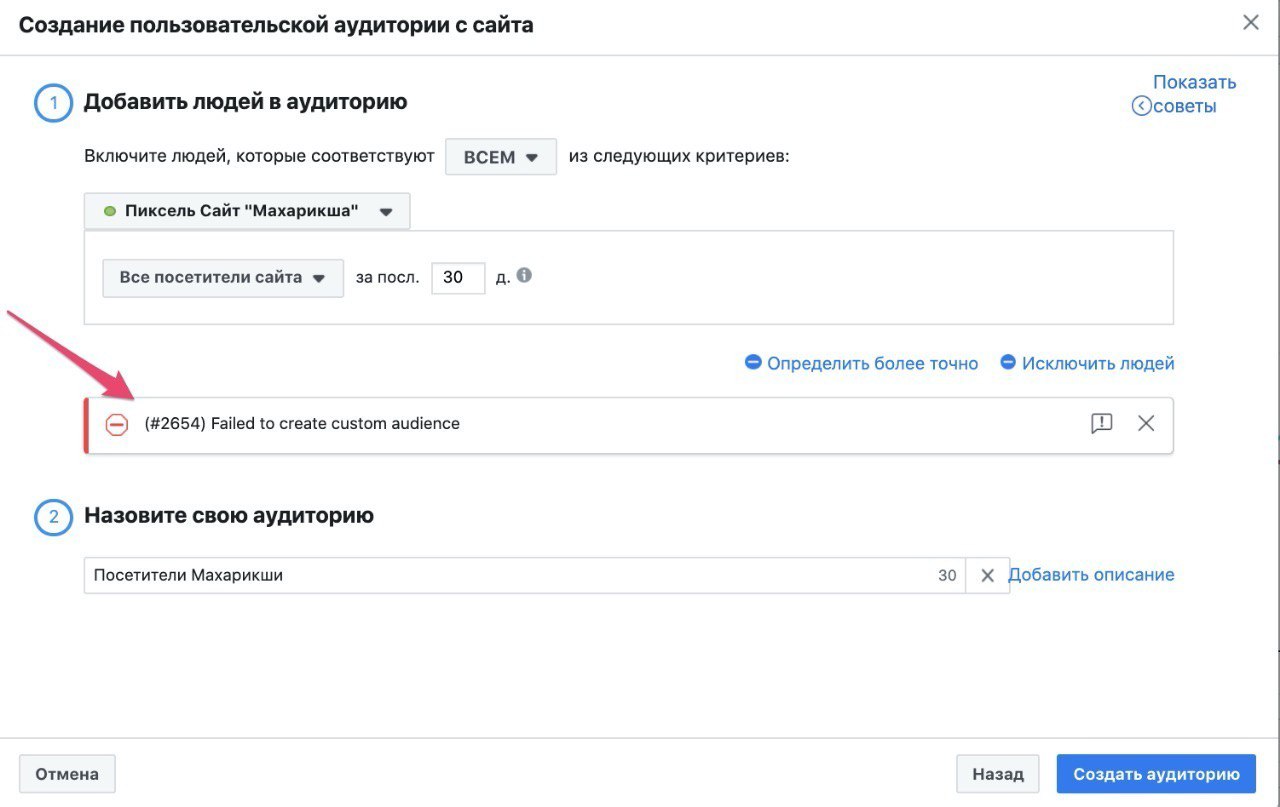Open the Все посетители сайта dropdown
Image resolution: width=1280 pixels, height=807 pixels.
(223, 278)
